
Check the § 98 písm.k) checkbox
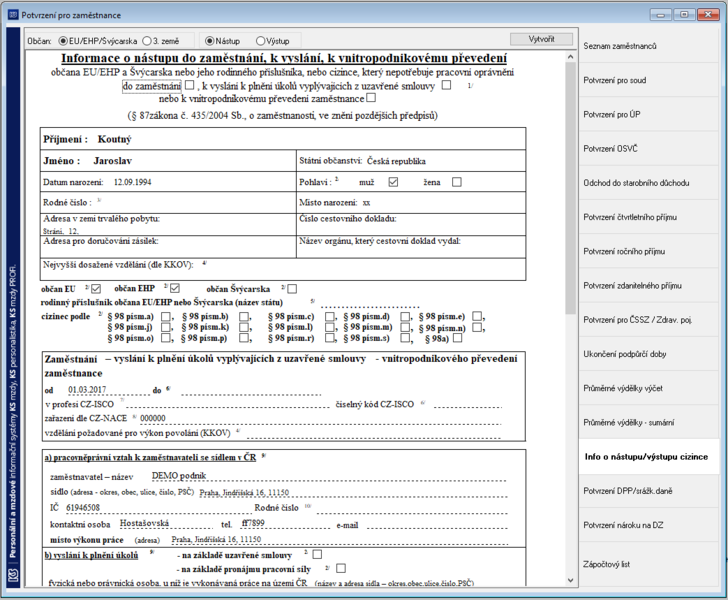click(x=244, y=327)
